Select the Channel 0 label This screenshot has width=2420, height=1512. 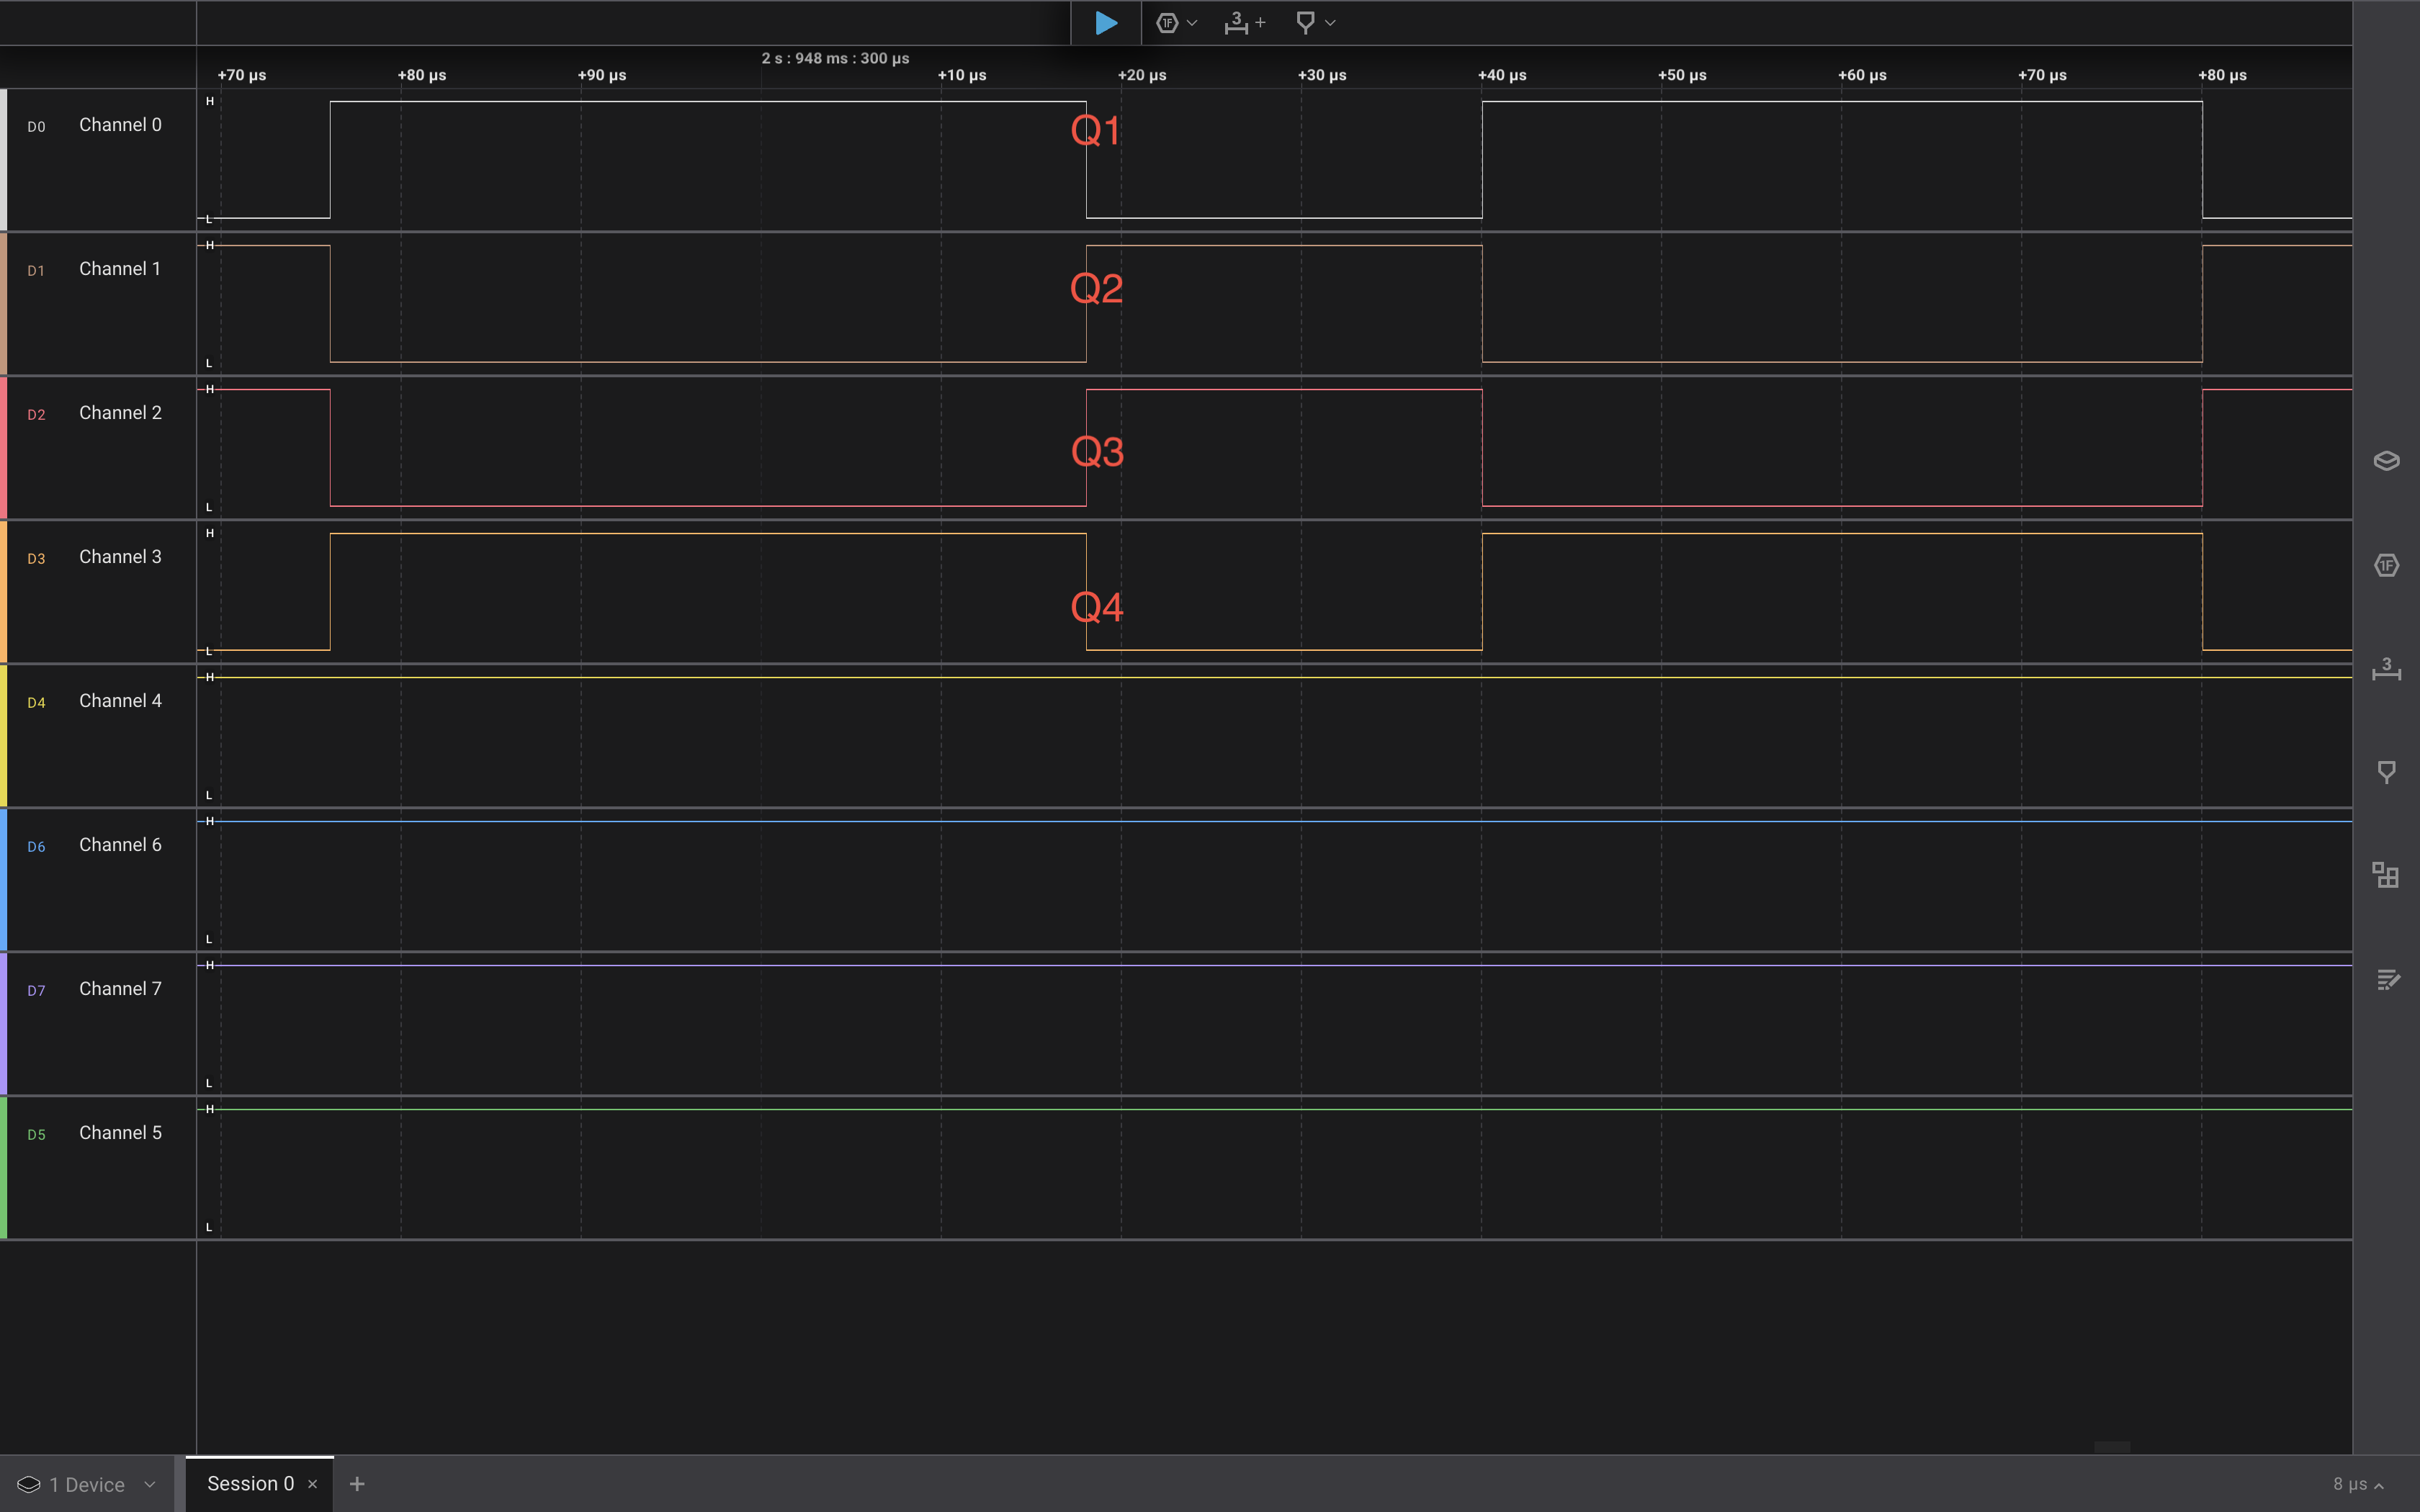[x=120, y=125]
